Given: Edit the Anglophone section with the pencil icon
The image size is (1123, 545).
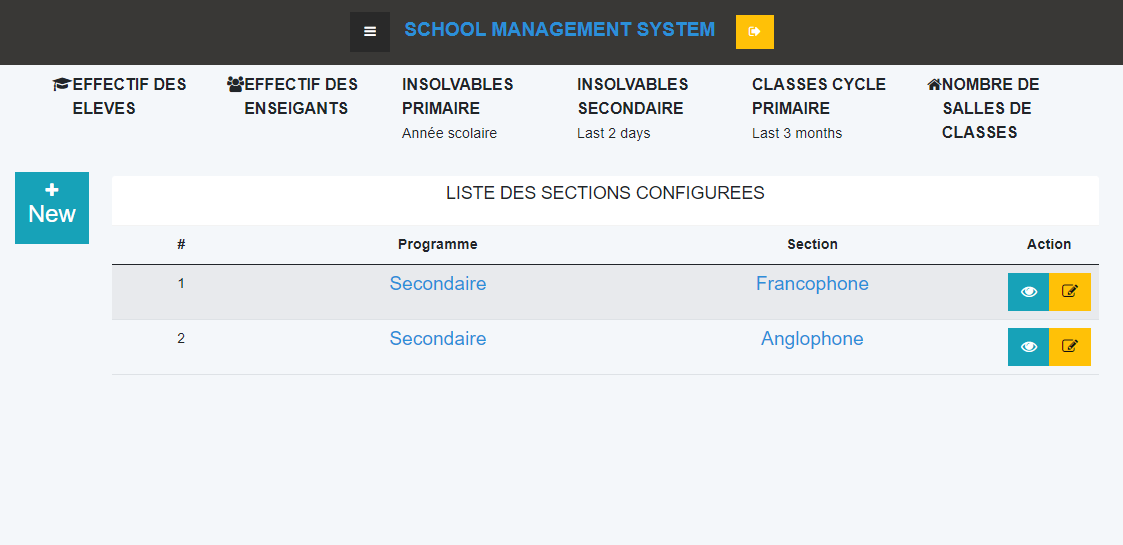Looking at the screenshot, I should coord(1070,347).
